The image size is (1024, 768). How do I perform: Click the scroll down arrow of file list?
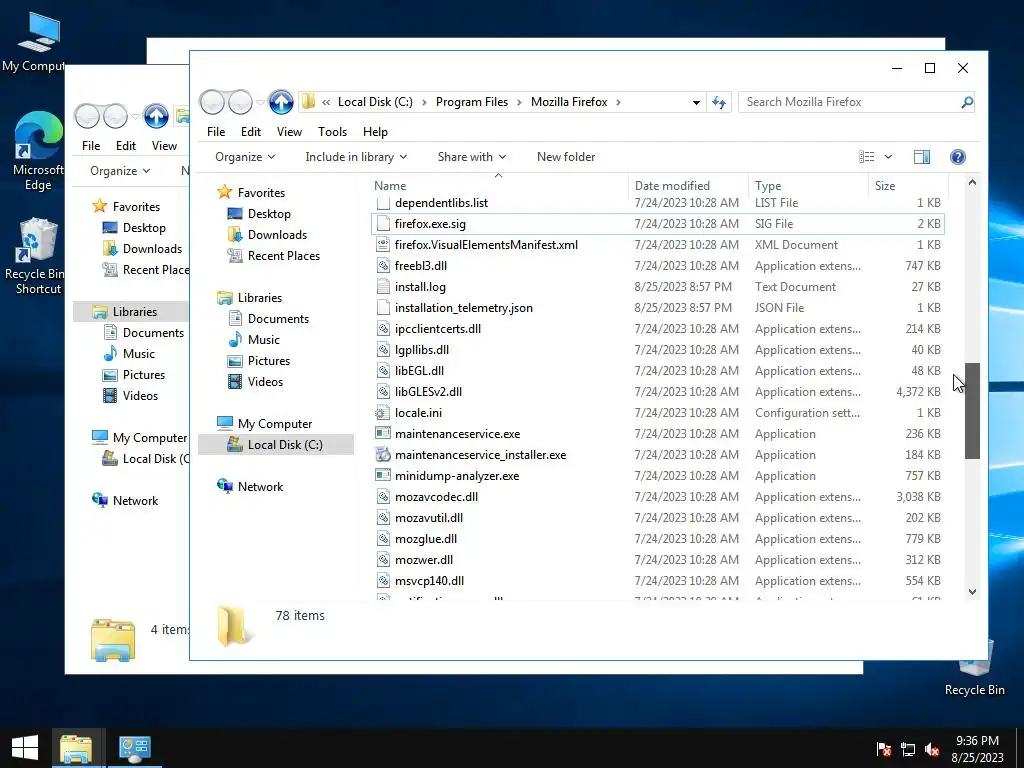click(972, 592)
